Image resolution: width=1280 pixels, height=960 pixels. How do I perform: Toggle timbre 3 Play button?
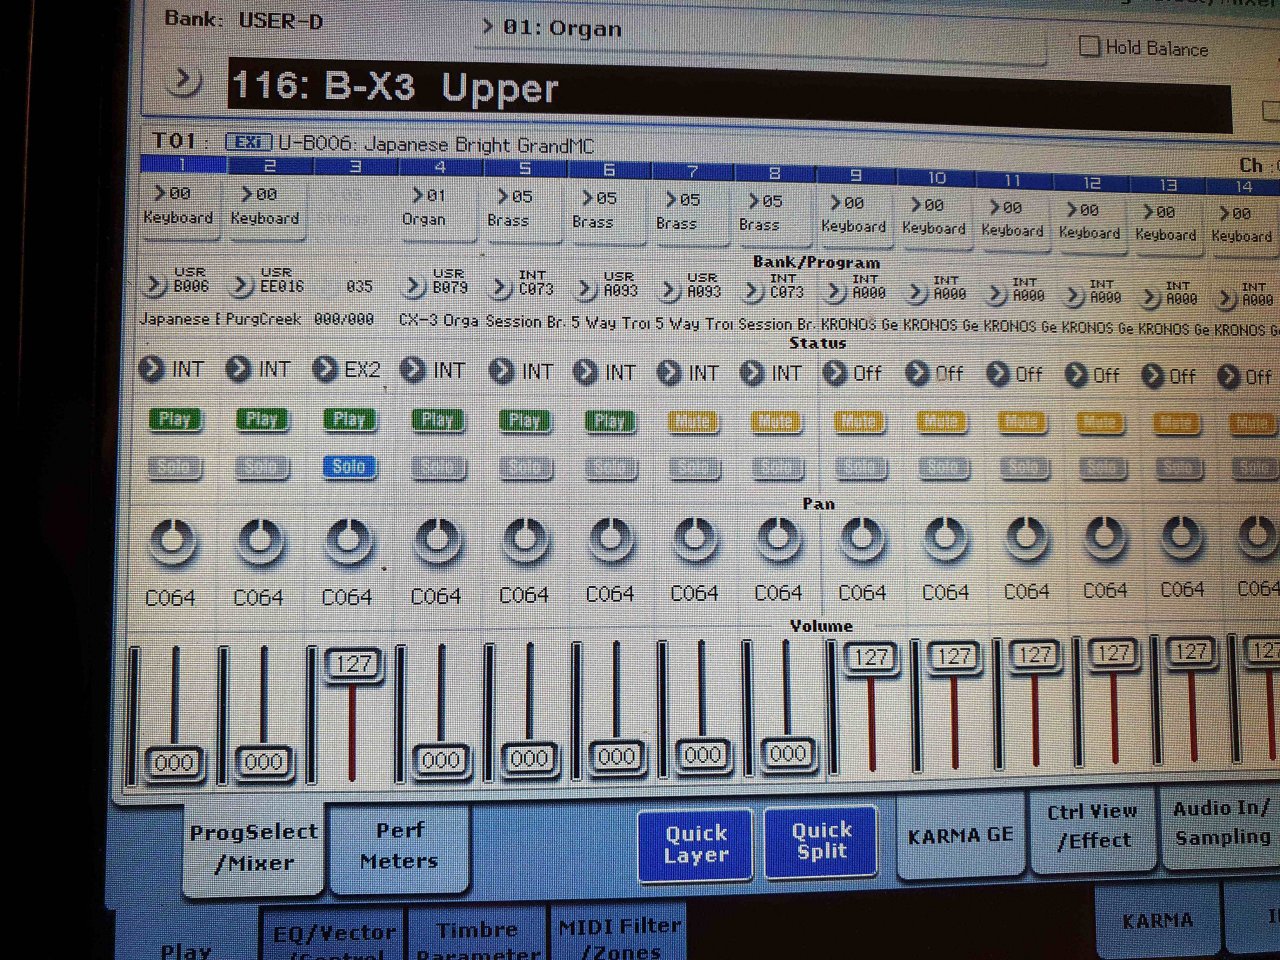click(349, 420)
